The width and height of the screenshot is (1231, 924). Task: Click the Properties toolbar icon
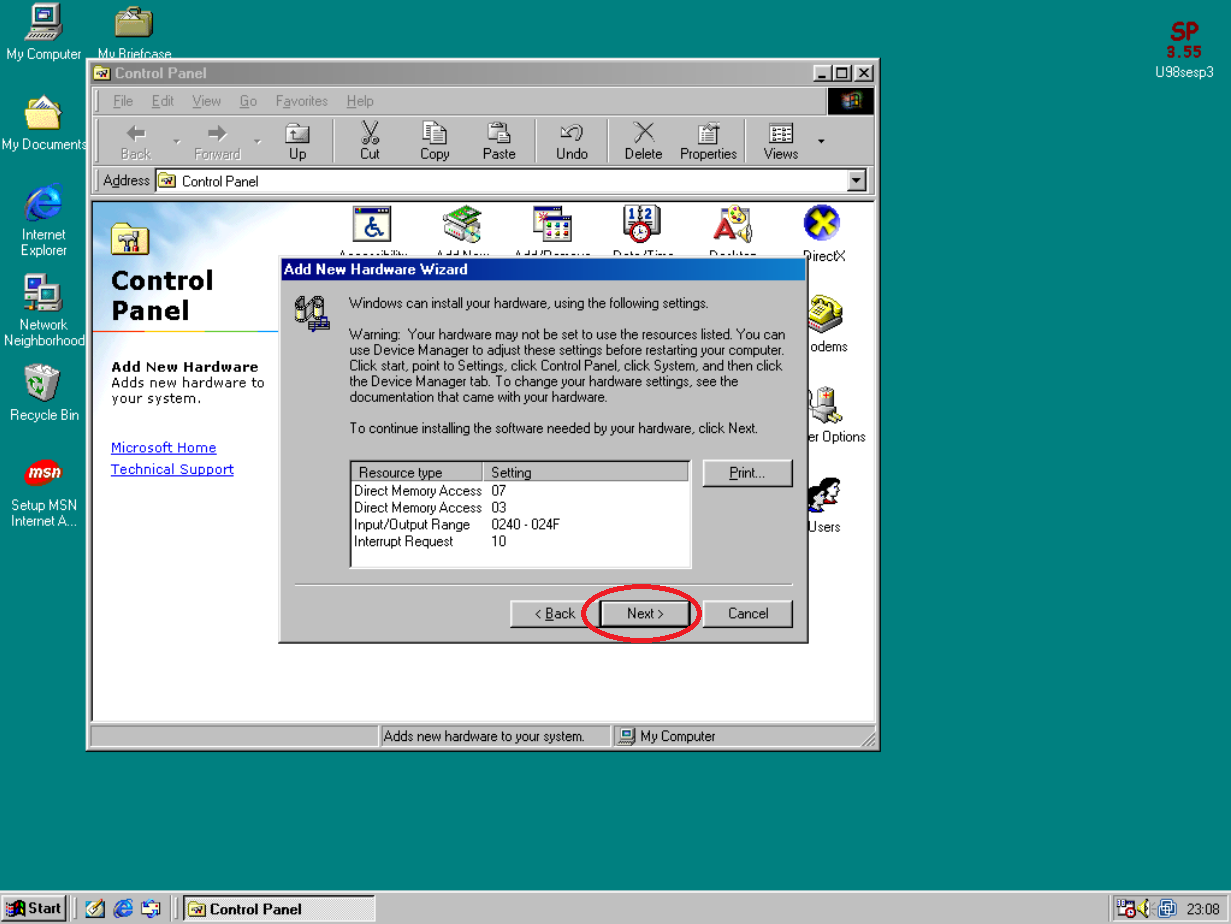(708, 141)
